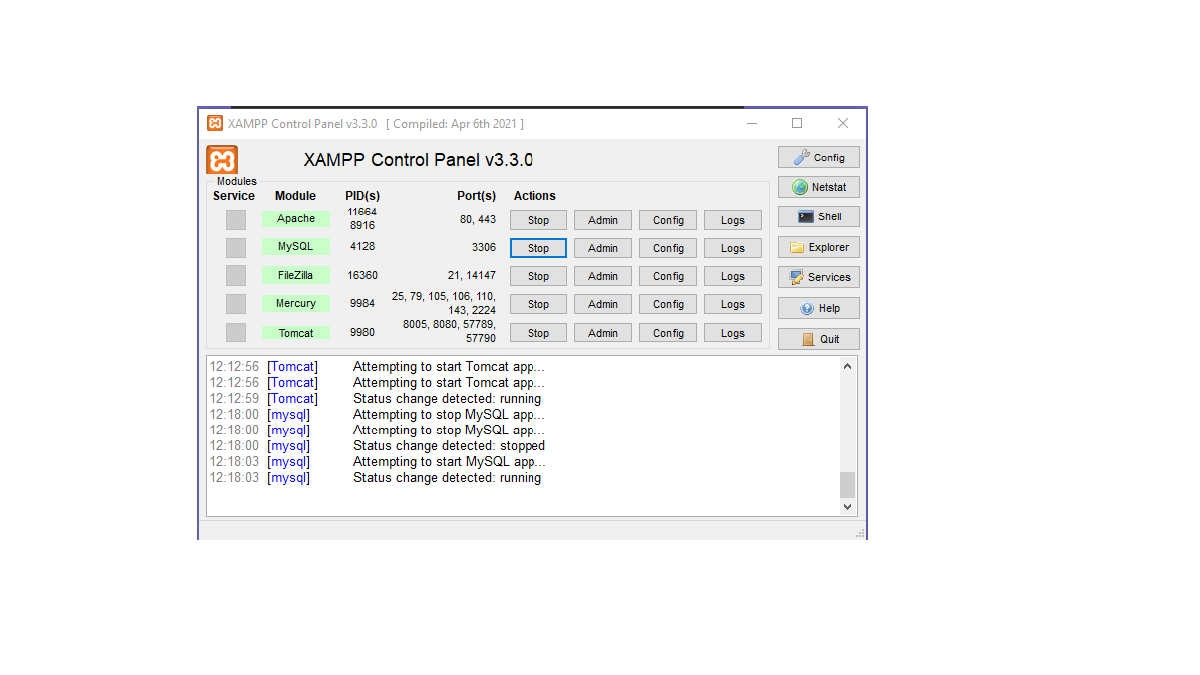Toggle the Tomcat service checkbox
This screenshot has width=1200, height=675.
(236, 333)
